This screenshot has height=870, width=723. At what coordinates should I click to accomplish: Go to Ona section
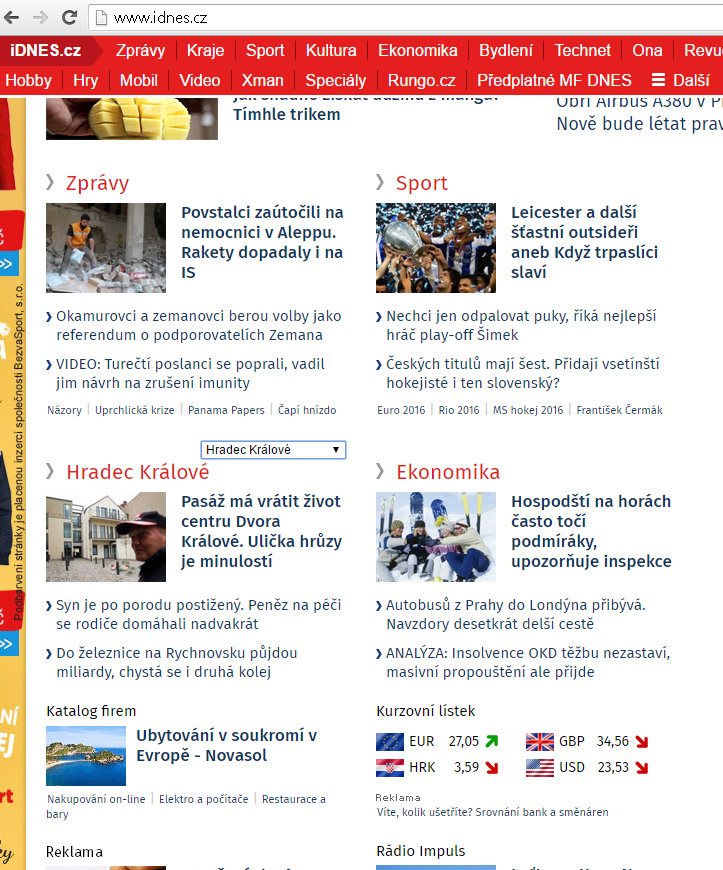647,50
